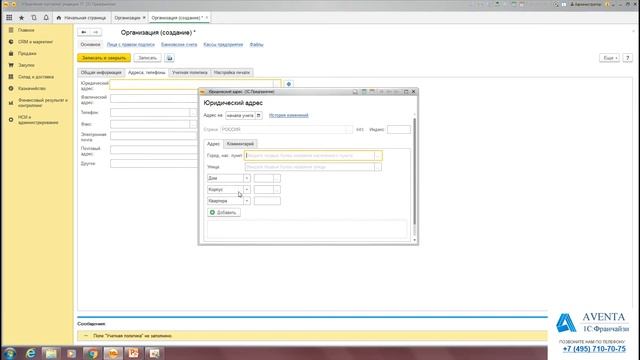The image size is (640, 360).
Task: Open the Склад и доставка section
Action: click(x=37, y=77)
